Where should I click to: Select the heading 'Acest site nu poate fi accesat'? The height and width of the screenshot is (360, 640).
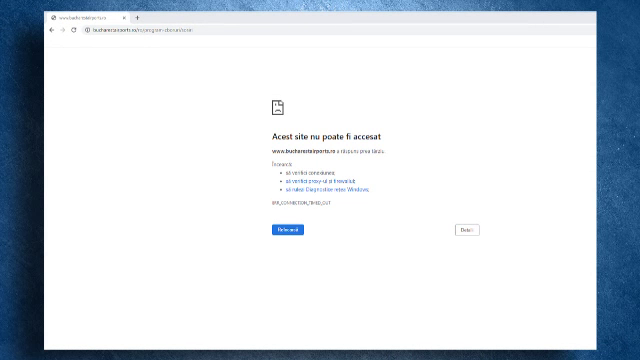coord(326,137)
